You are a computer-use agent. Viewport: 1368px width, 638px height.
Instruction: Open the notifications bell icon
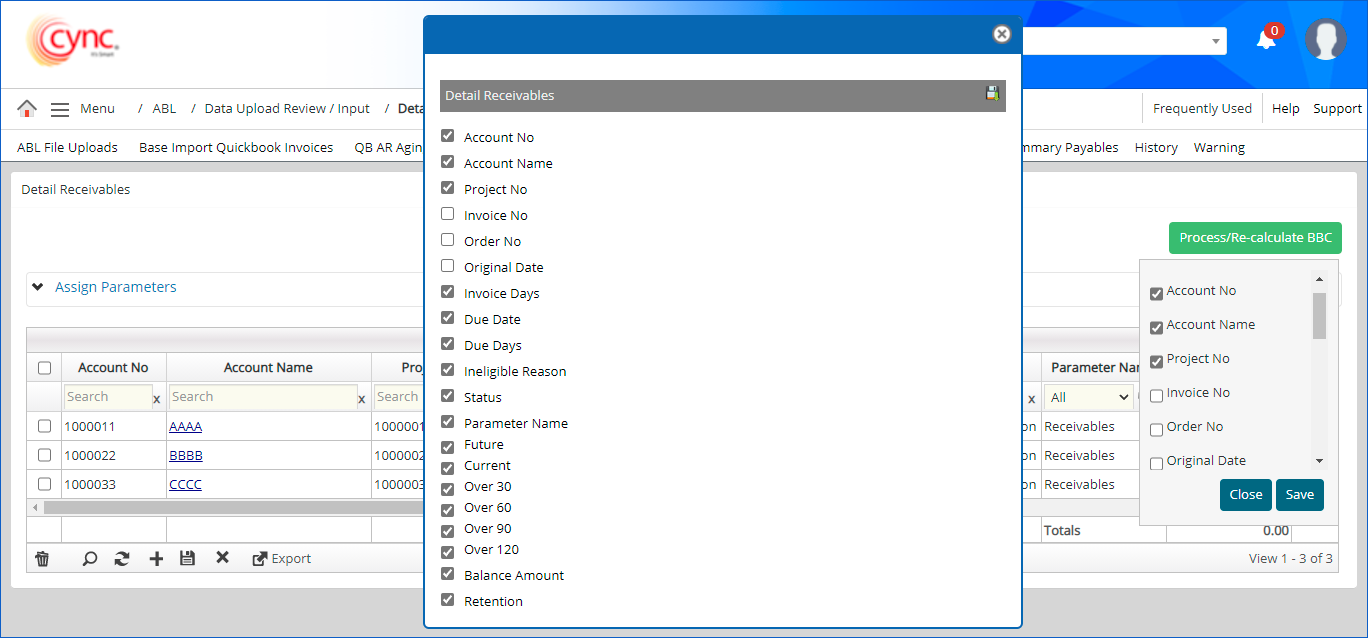point(1266,40)
